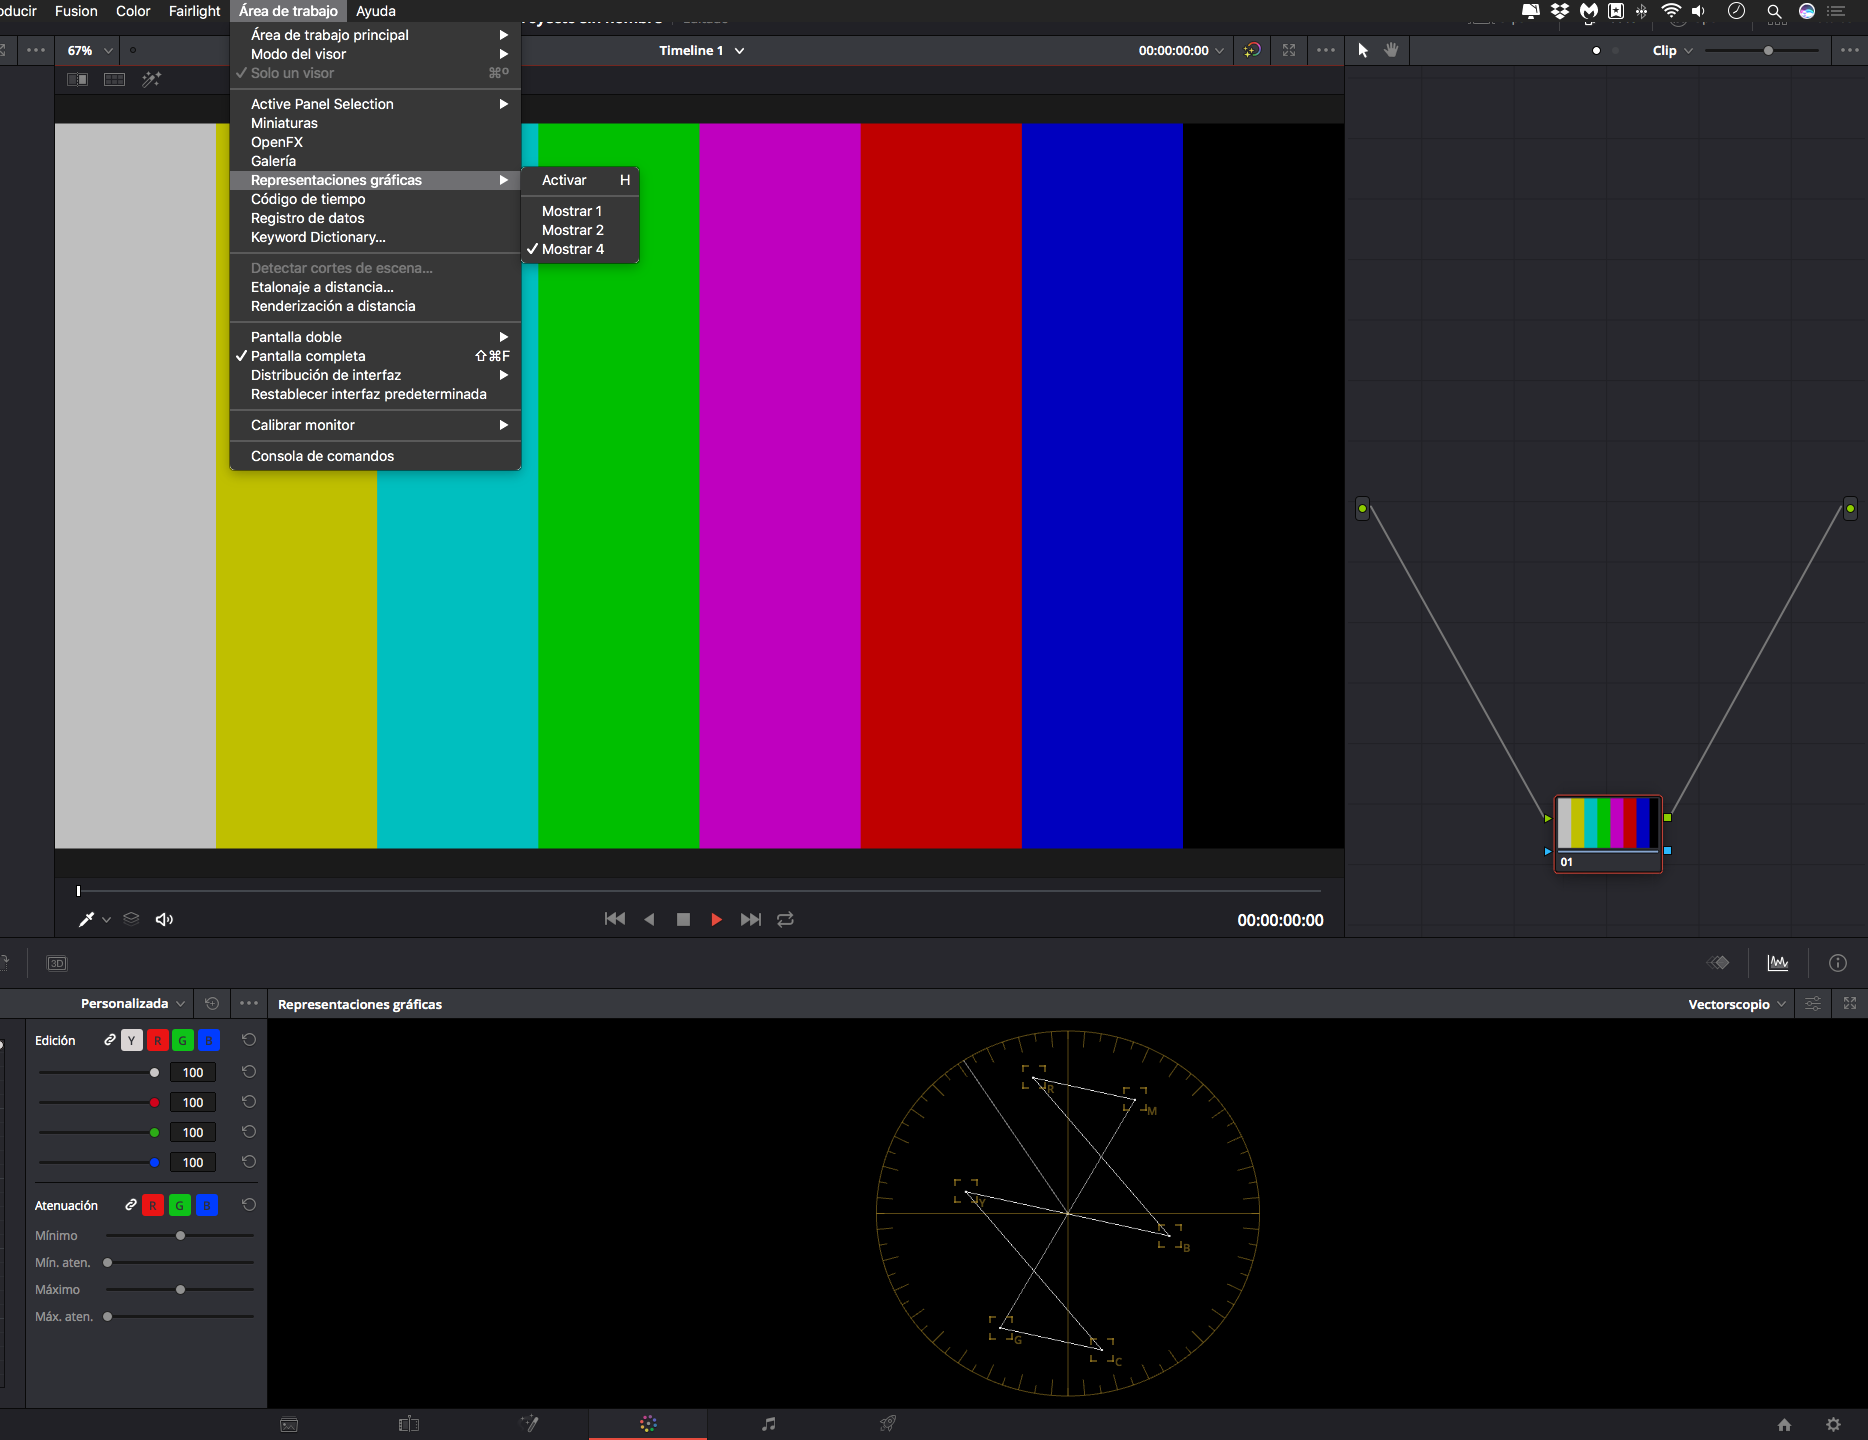The width and height of the screenshot is (1868, 1440).
Task: Click the green intensity value field
Action: coord(193,1132)
